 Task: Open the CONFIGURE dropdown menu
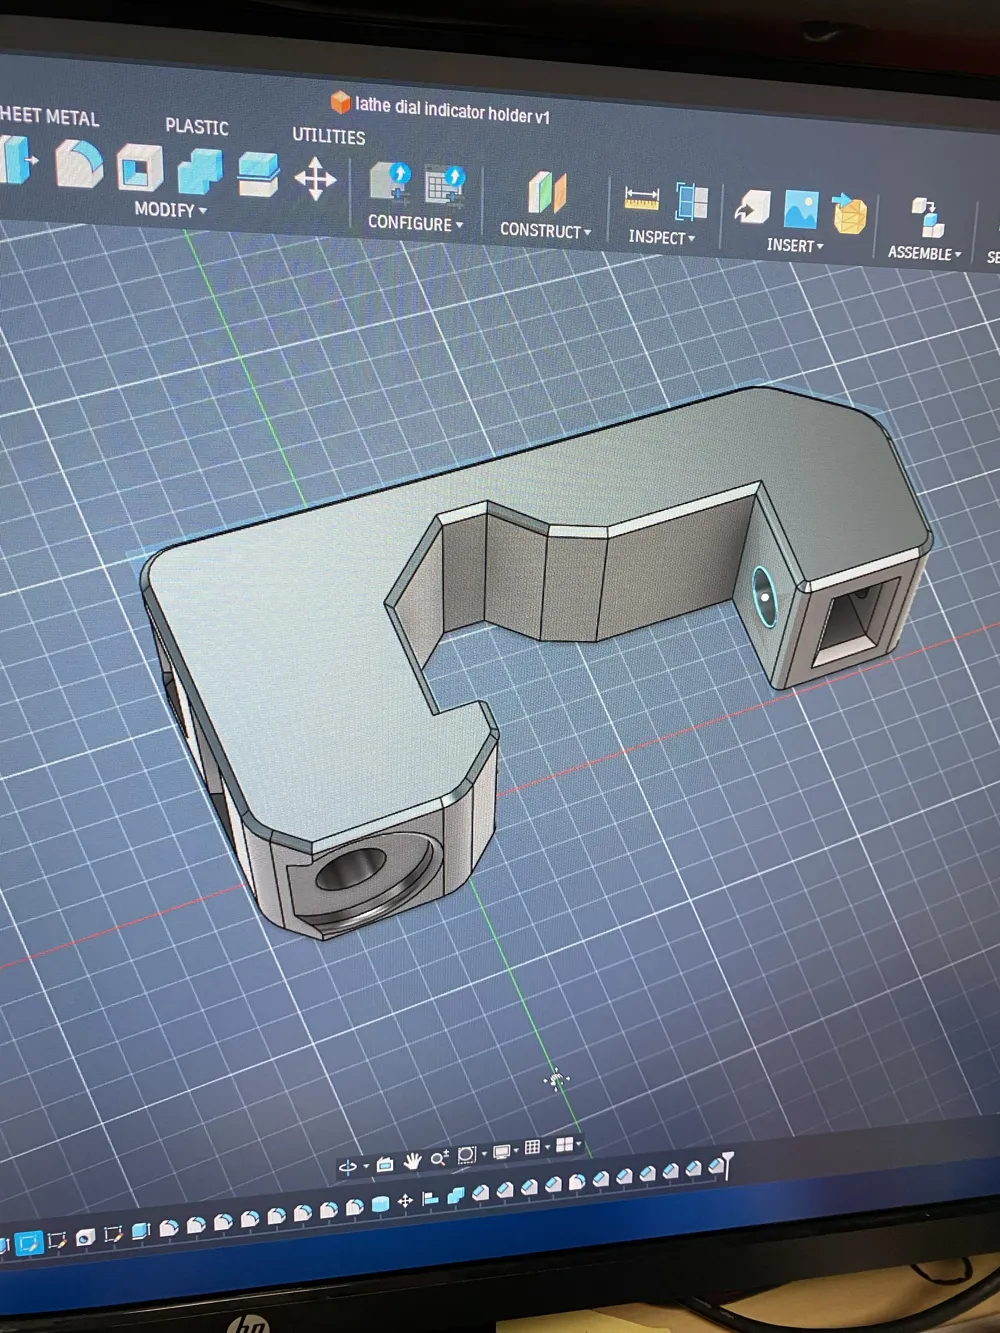click(x=415, y=223)
